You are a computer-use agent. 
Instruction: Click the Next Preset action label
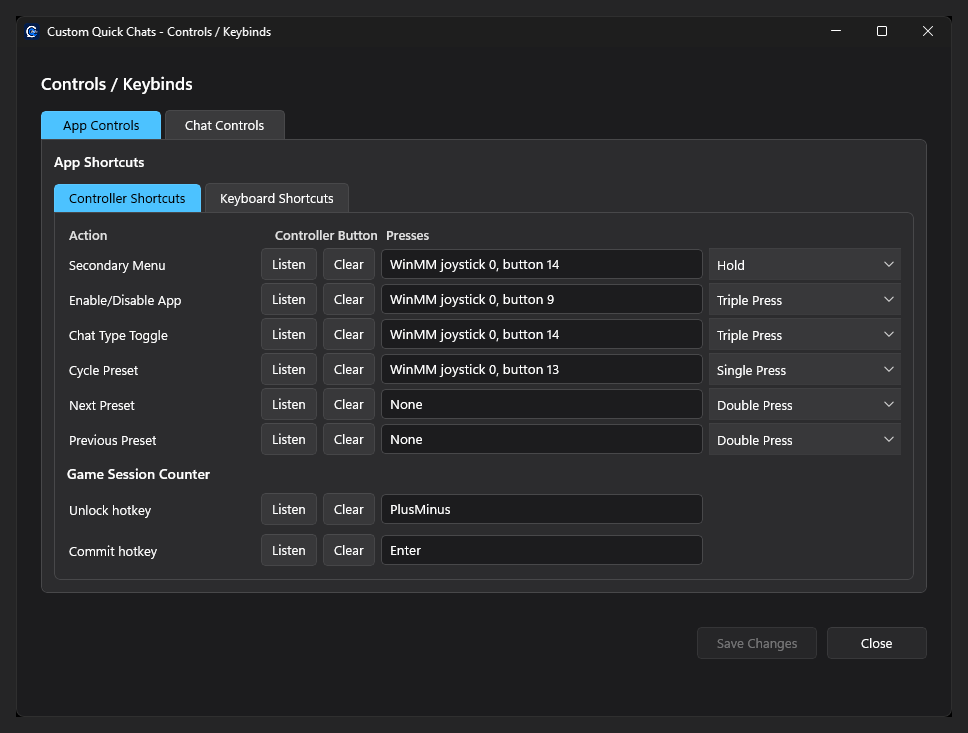tap(102, 406)
